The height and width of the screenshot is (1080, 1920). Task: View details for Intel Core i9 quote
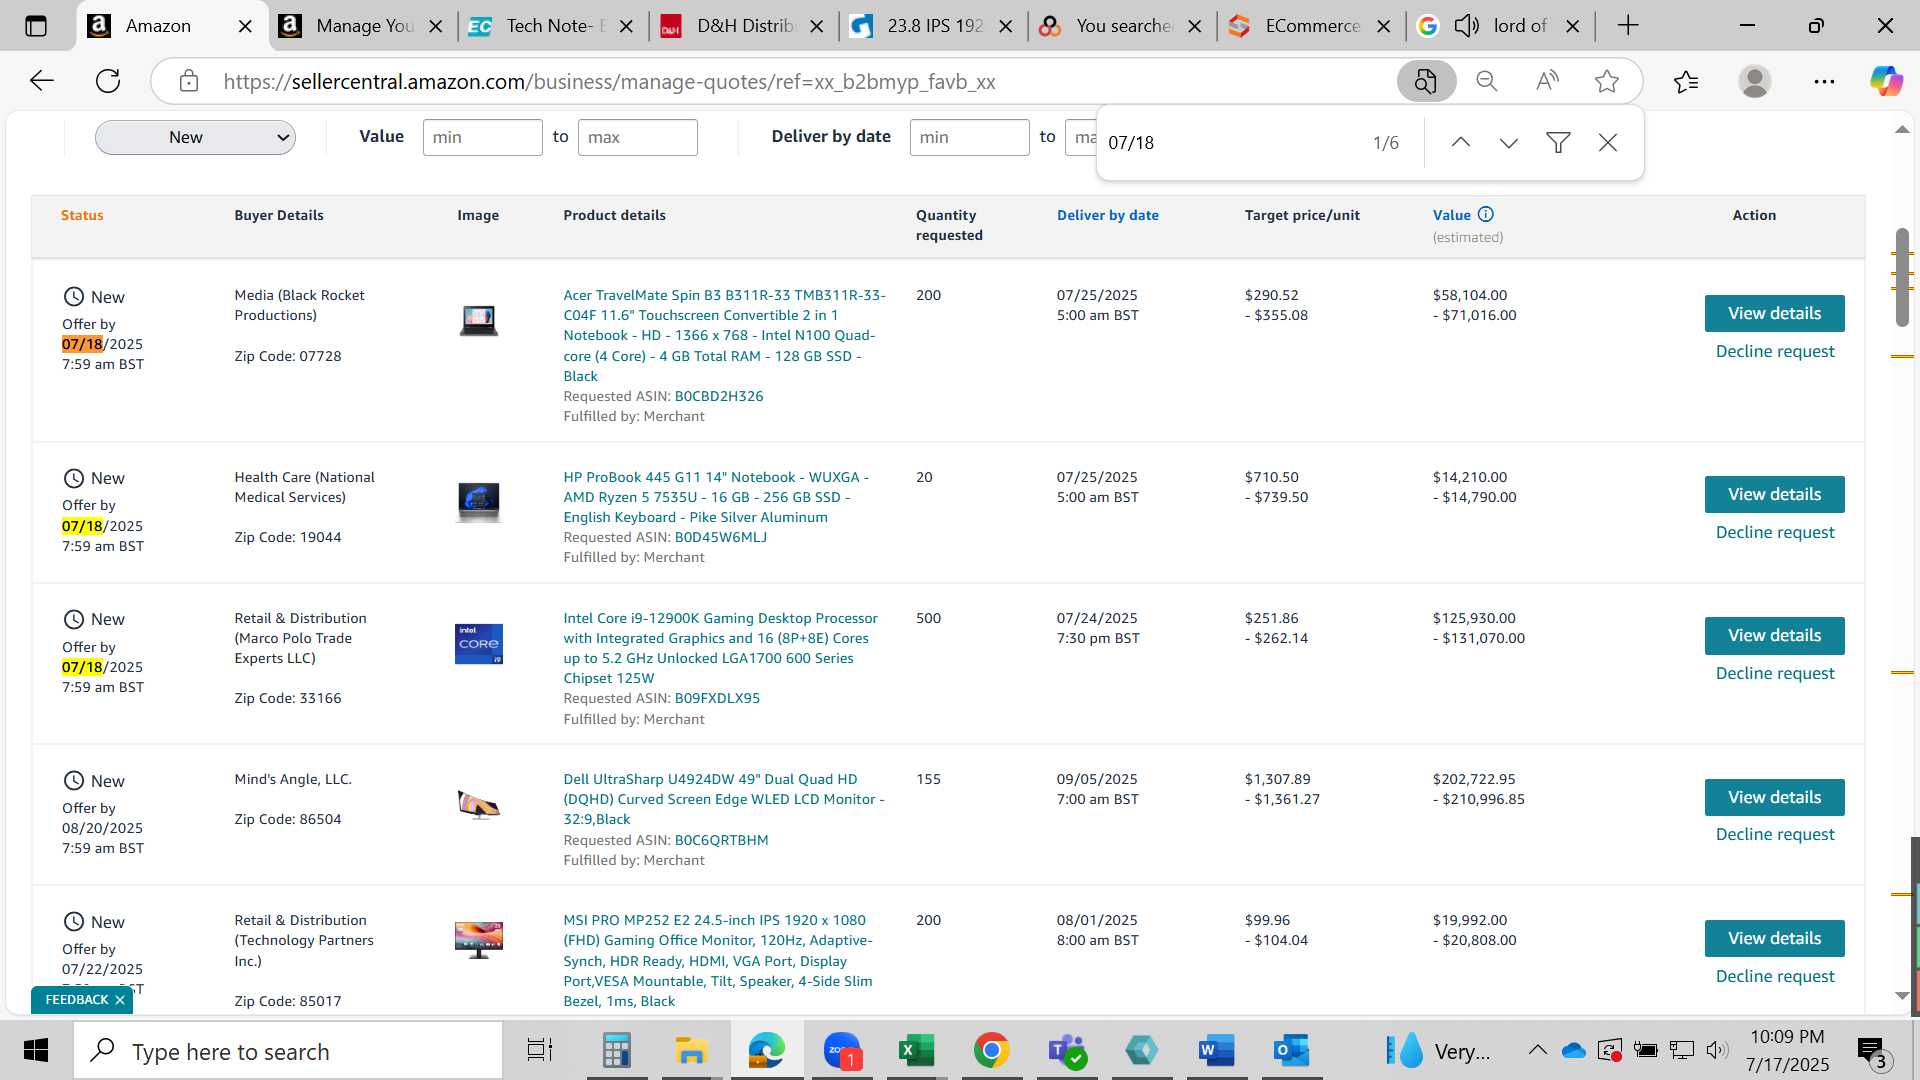1774,635
